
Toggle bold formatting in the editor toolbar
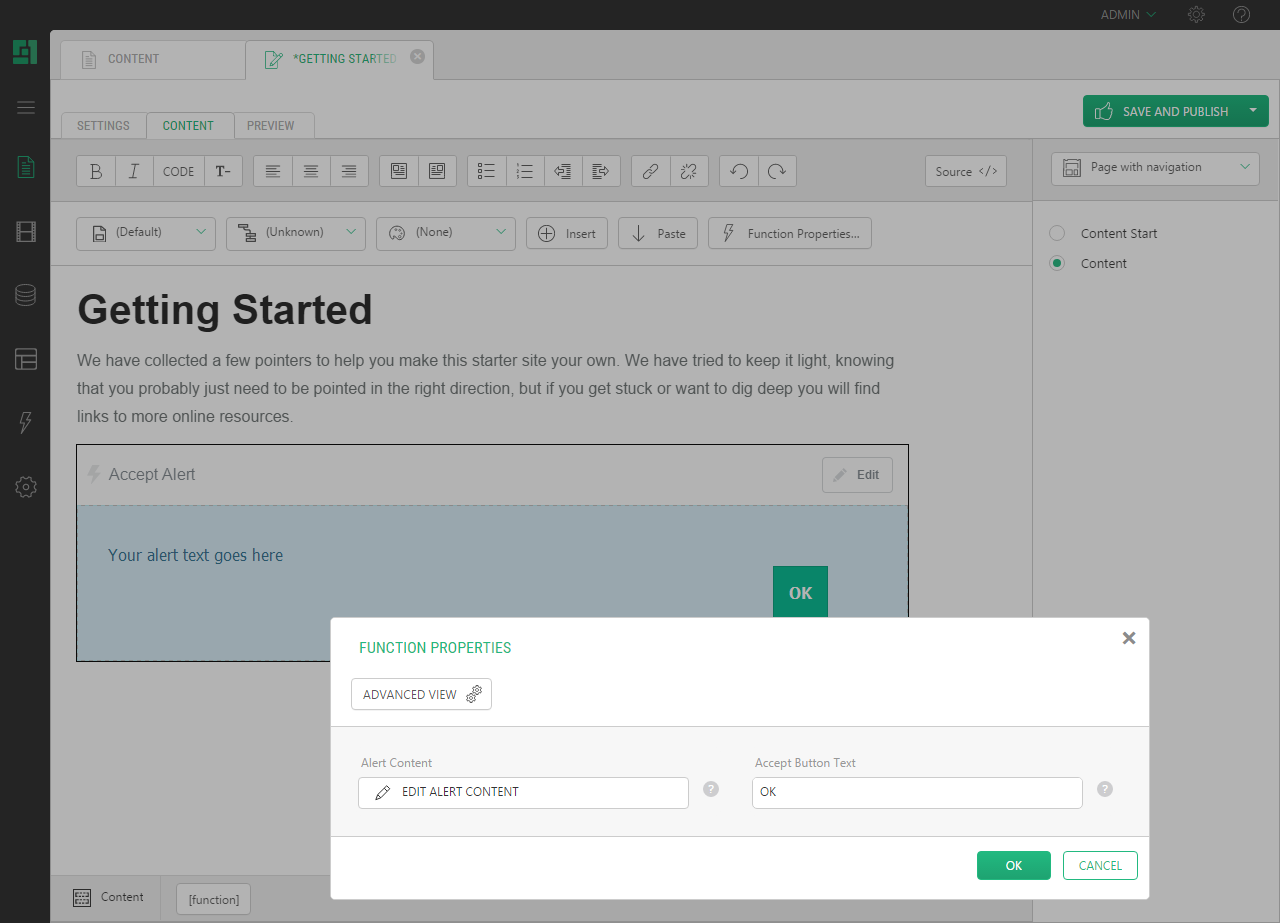[x=96, y=171]
